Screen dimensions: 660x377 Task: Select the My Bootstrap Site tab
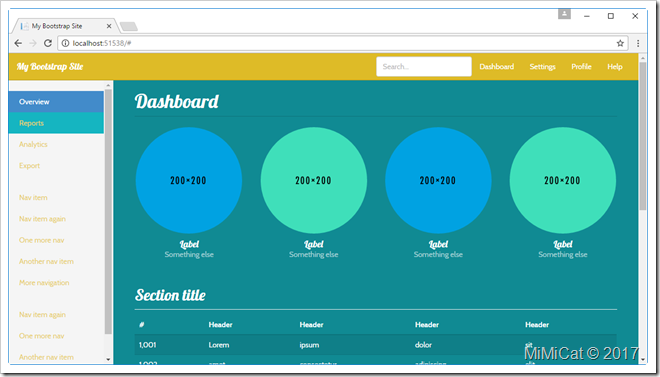(64, 26)
